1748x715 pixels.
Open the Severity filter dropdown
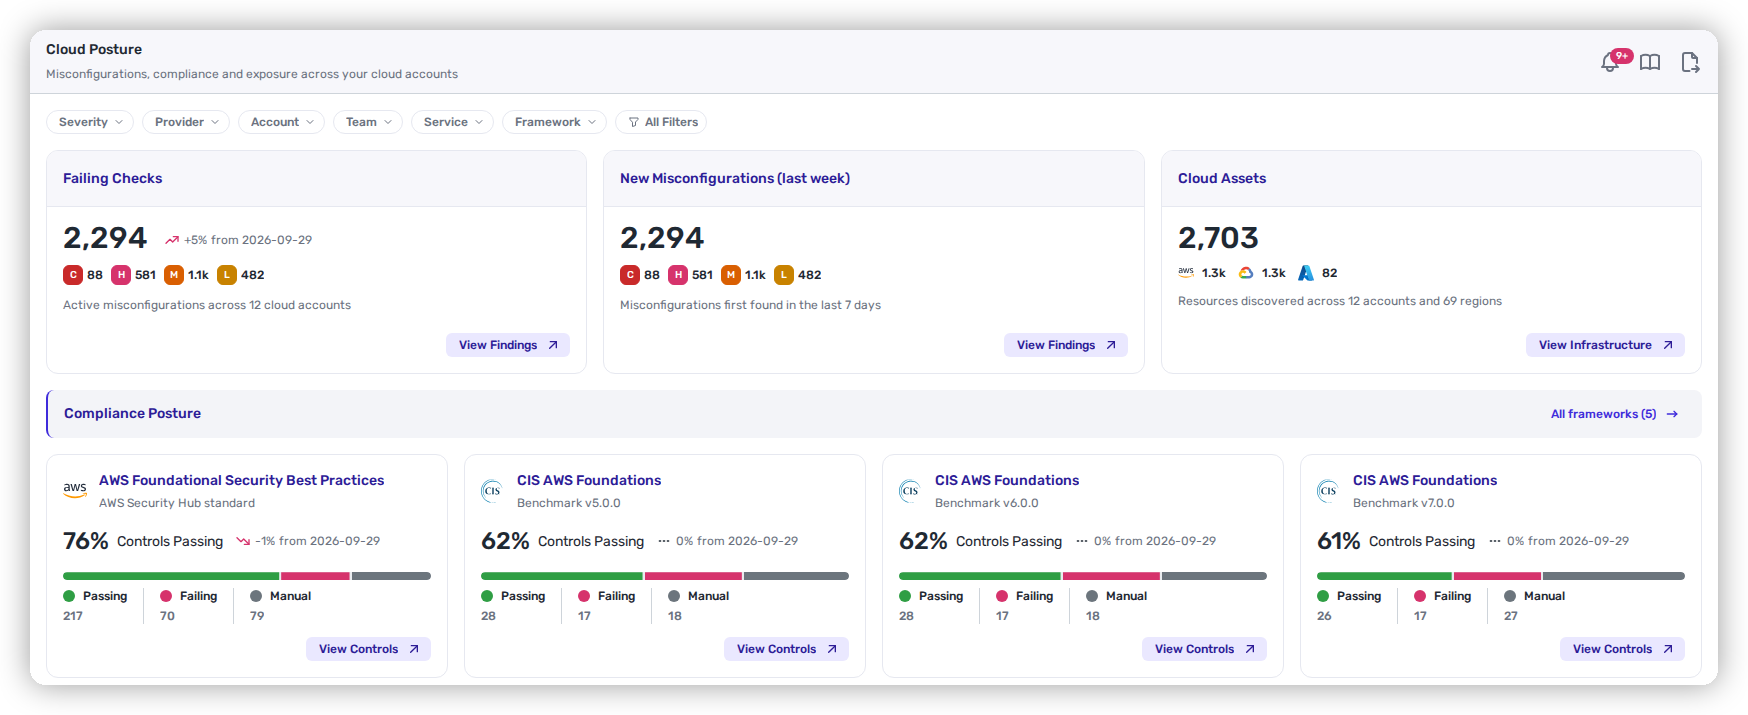click(x=90, y=122)
